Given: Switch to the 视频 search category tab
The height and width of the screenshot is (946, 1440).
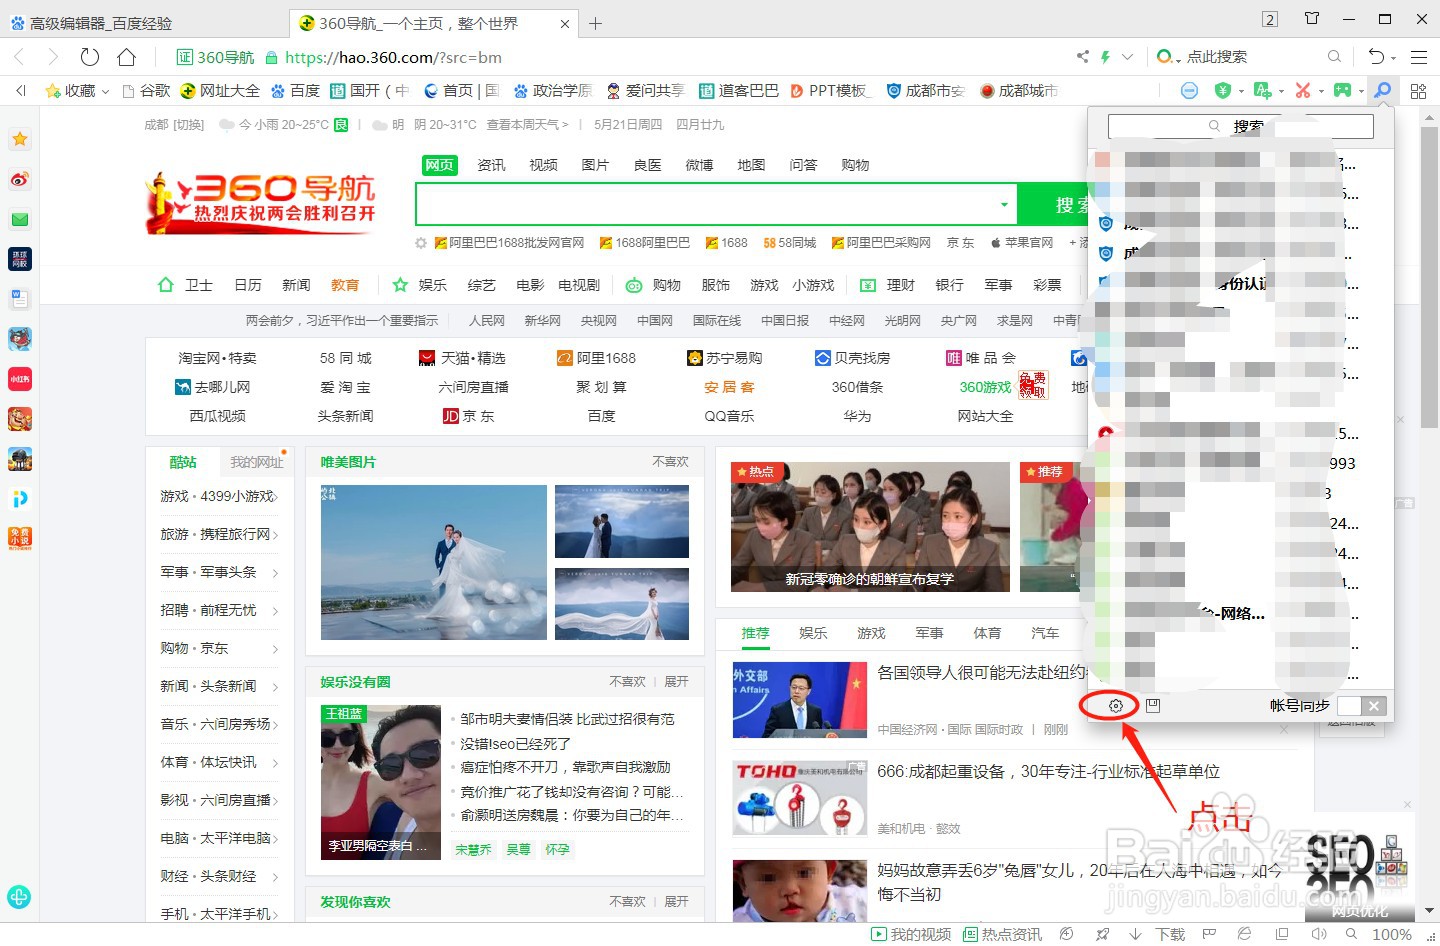Looking at the screenshot, I should [x=543, y=165].
